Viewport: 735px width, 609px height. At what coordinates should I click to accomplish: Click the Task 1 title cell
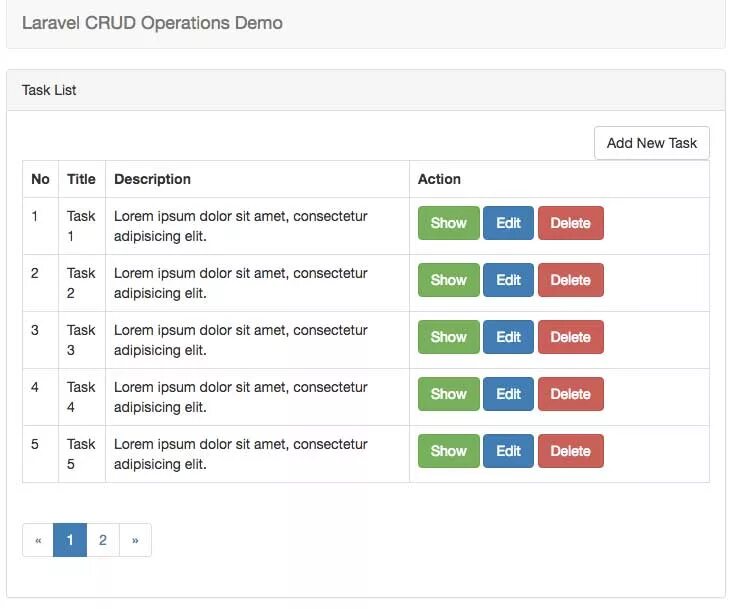coord(82,226)
